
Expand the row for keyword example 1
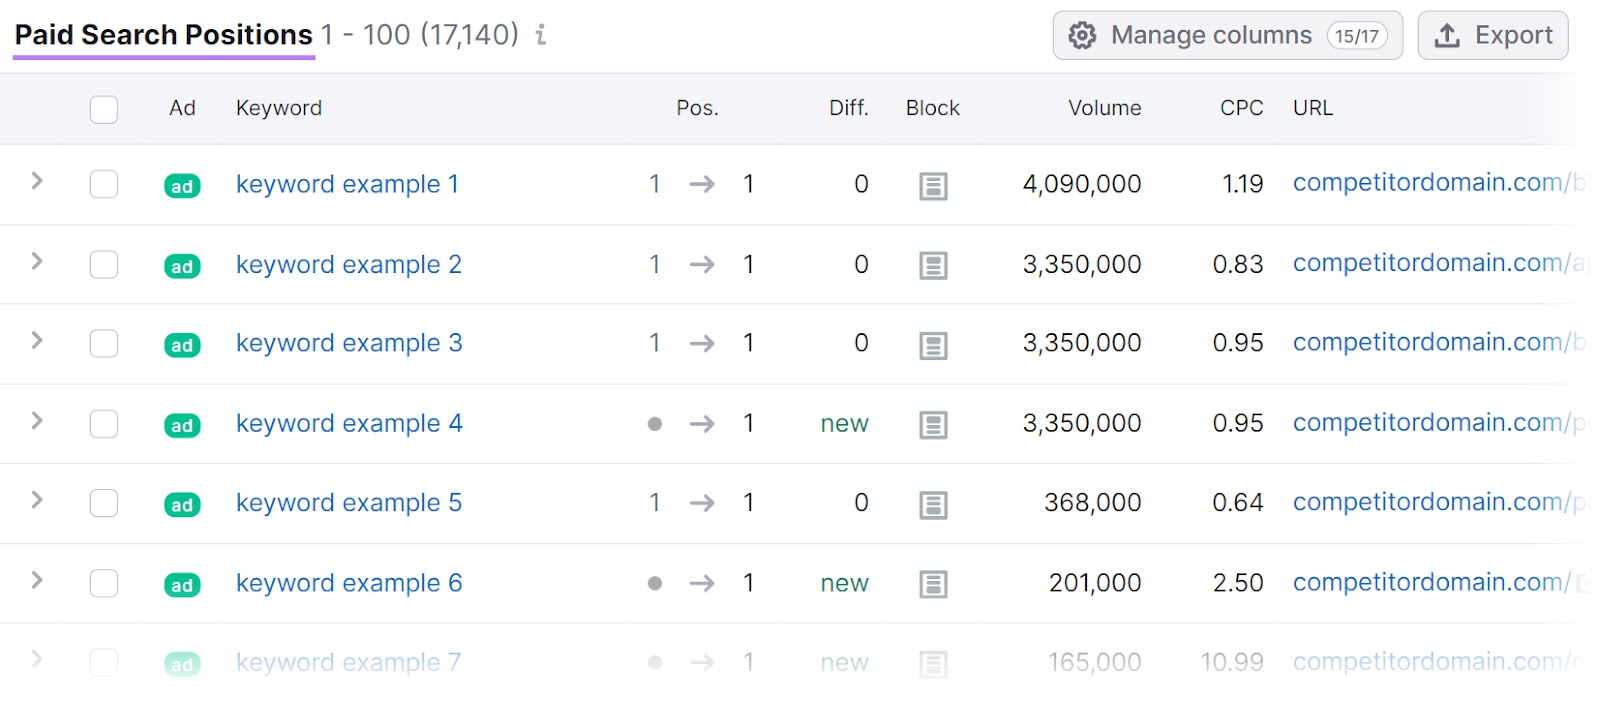[x=36, y=183]
